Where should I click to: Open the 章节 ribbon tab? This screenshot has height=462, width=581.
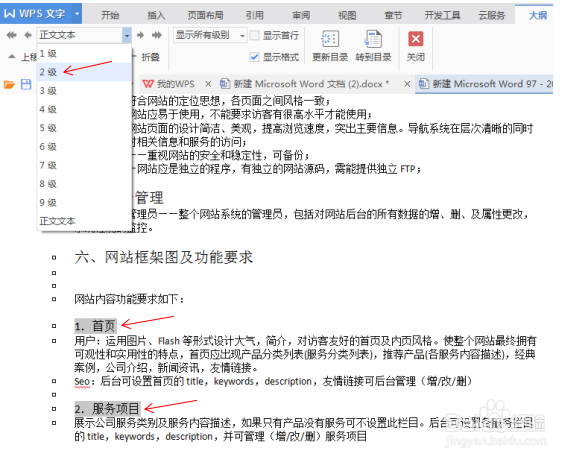[x=393, y=15]
